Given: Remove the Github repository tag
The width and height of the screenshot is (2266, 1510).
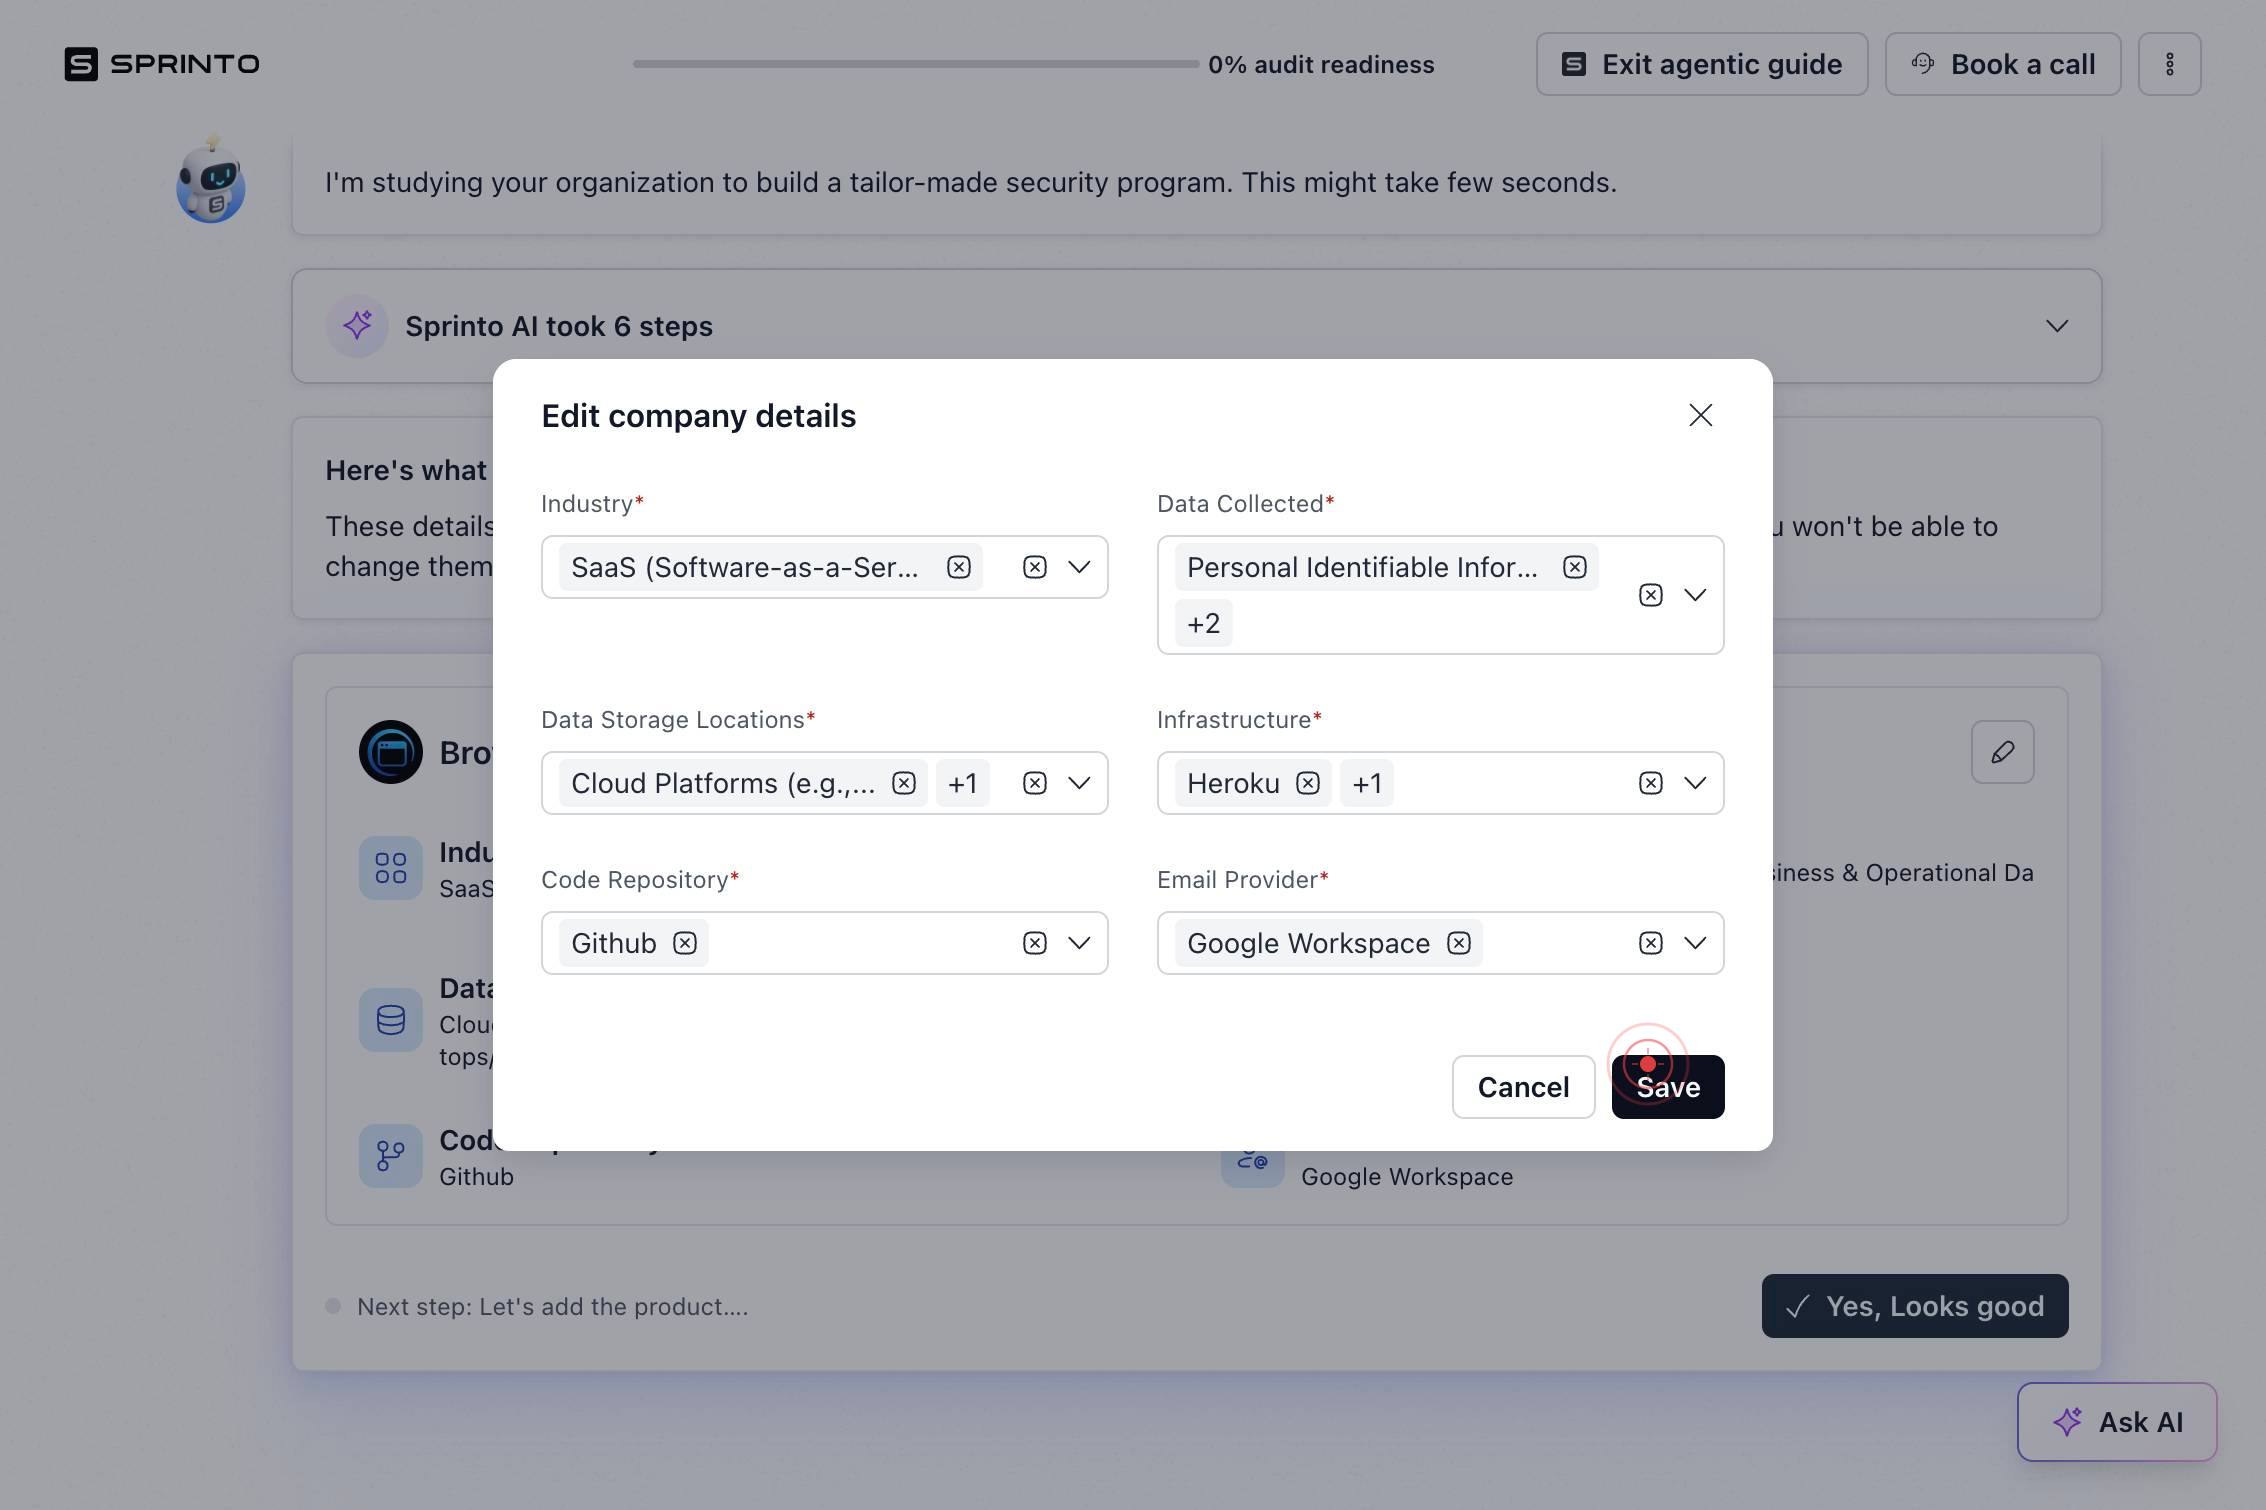Looking at the screenshot, I should 684,943.
